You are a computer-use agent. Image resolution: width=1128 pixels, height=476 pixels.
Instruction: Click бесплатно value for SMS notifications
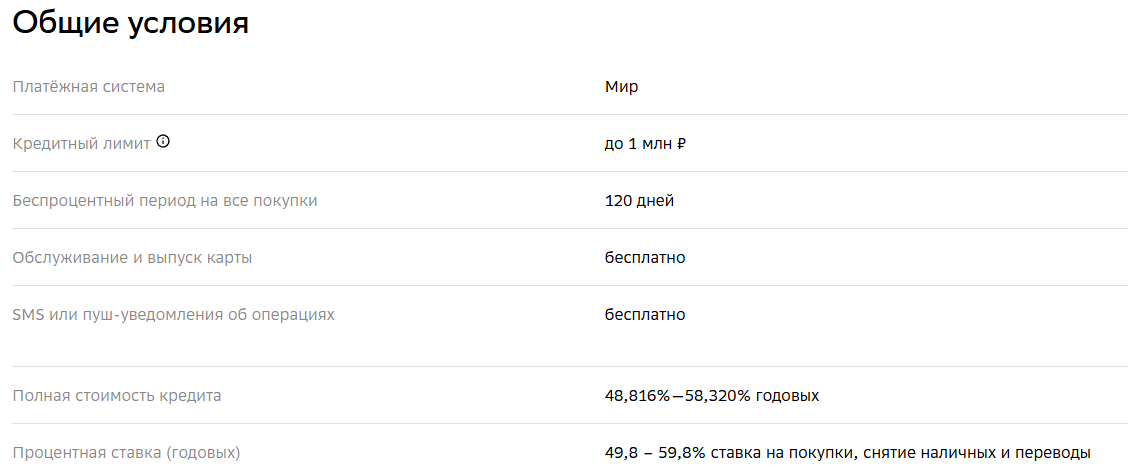pos(645,315)
